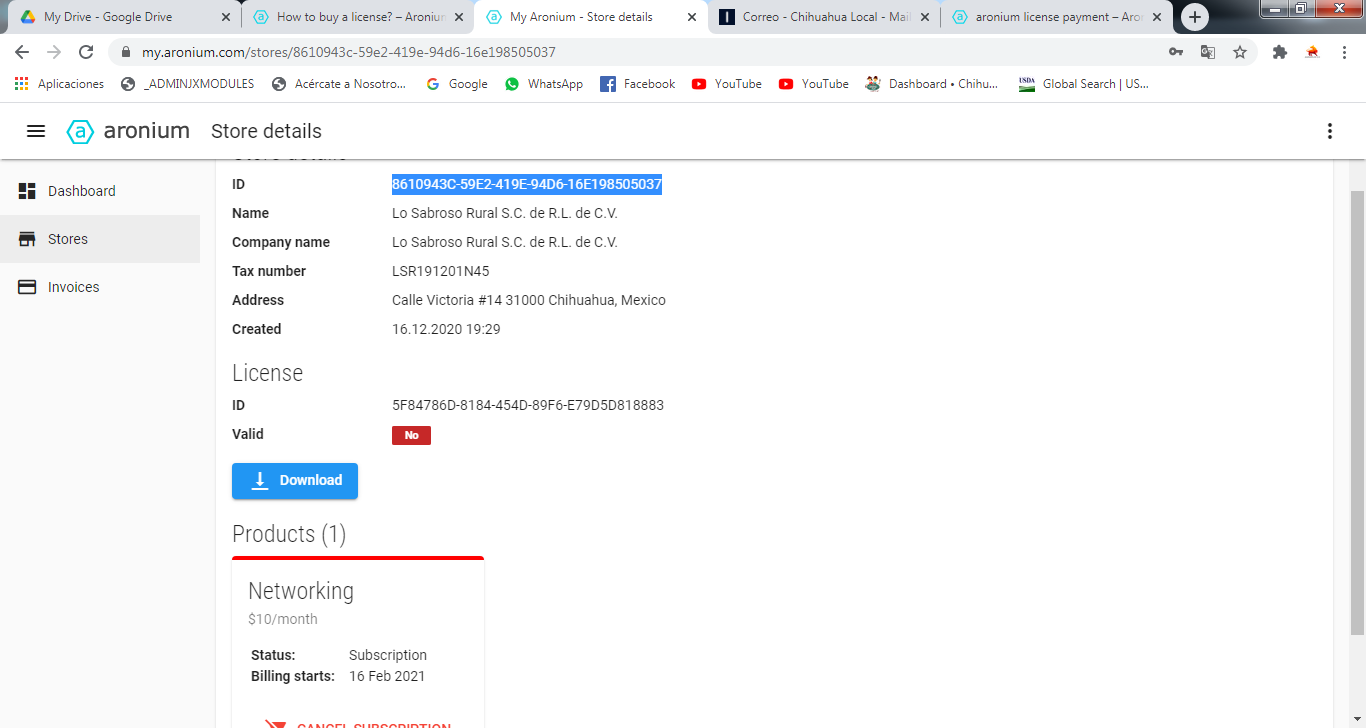The width and height of the screenshot is (1366, 728).
Task: Open Invoices from the sidebar
Action: point(73,287)
